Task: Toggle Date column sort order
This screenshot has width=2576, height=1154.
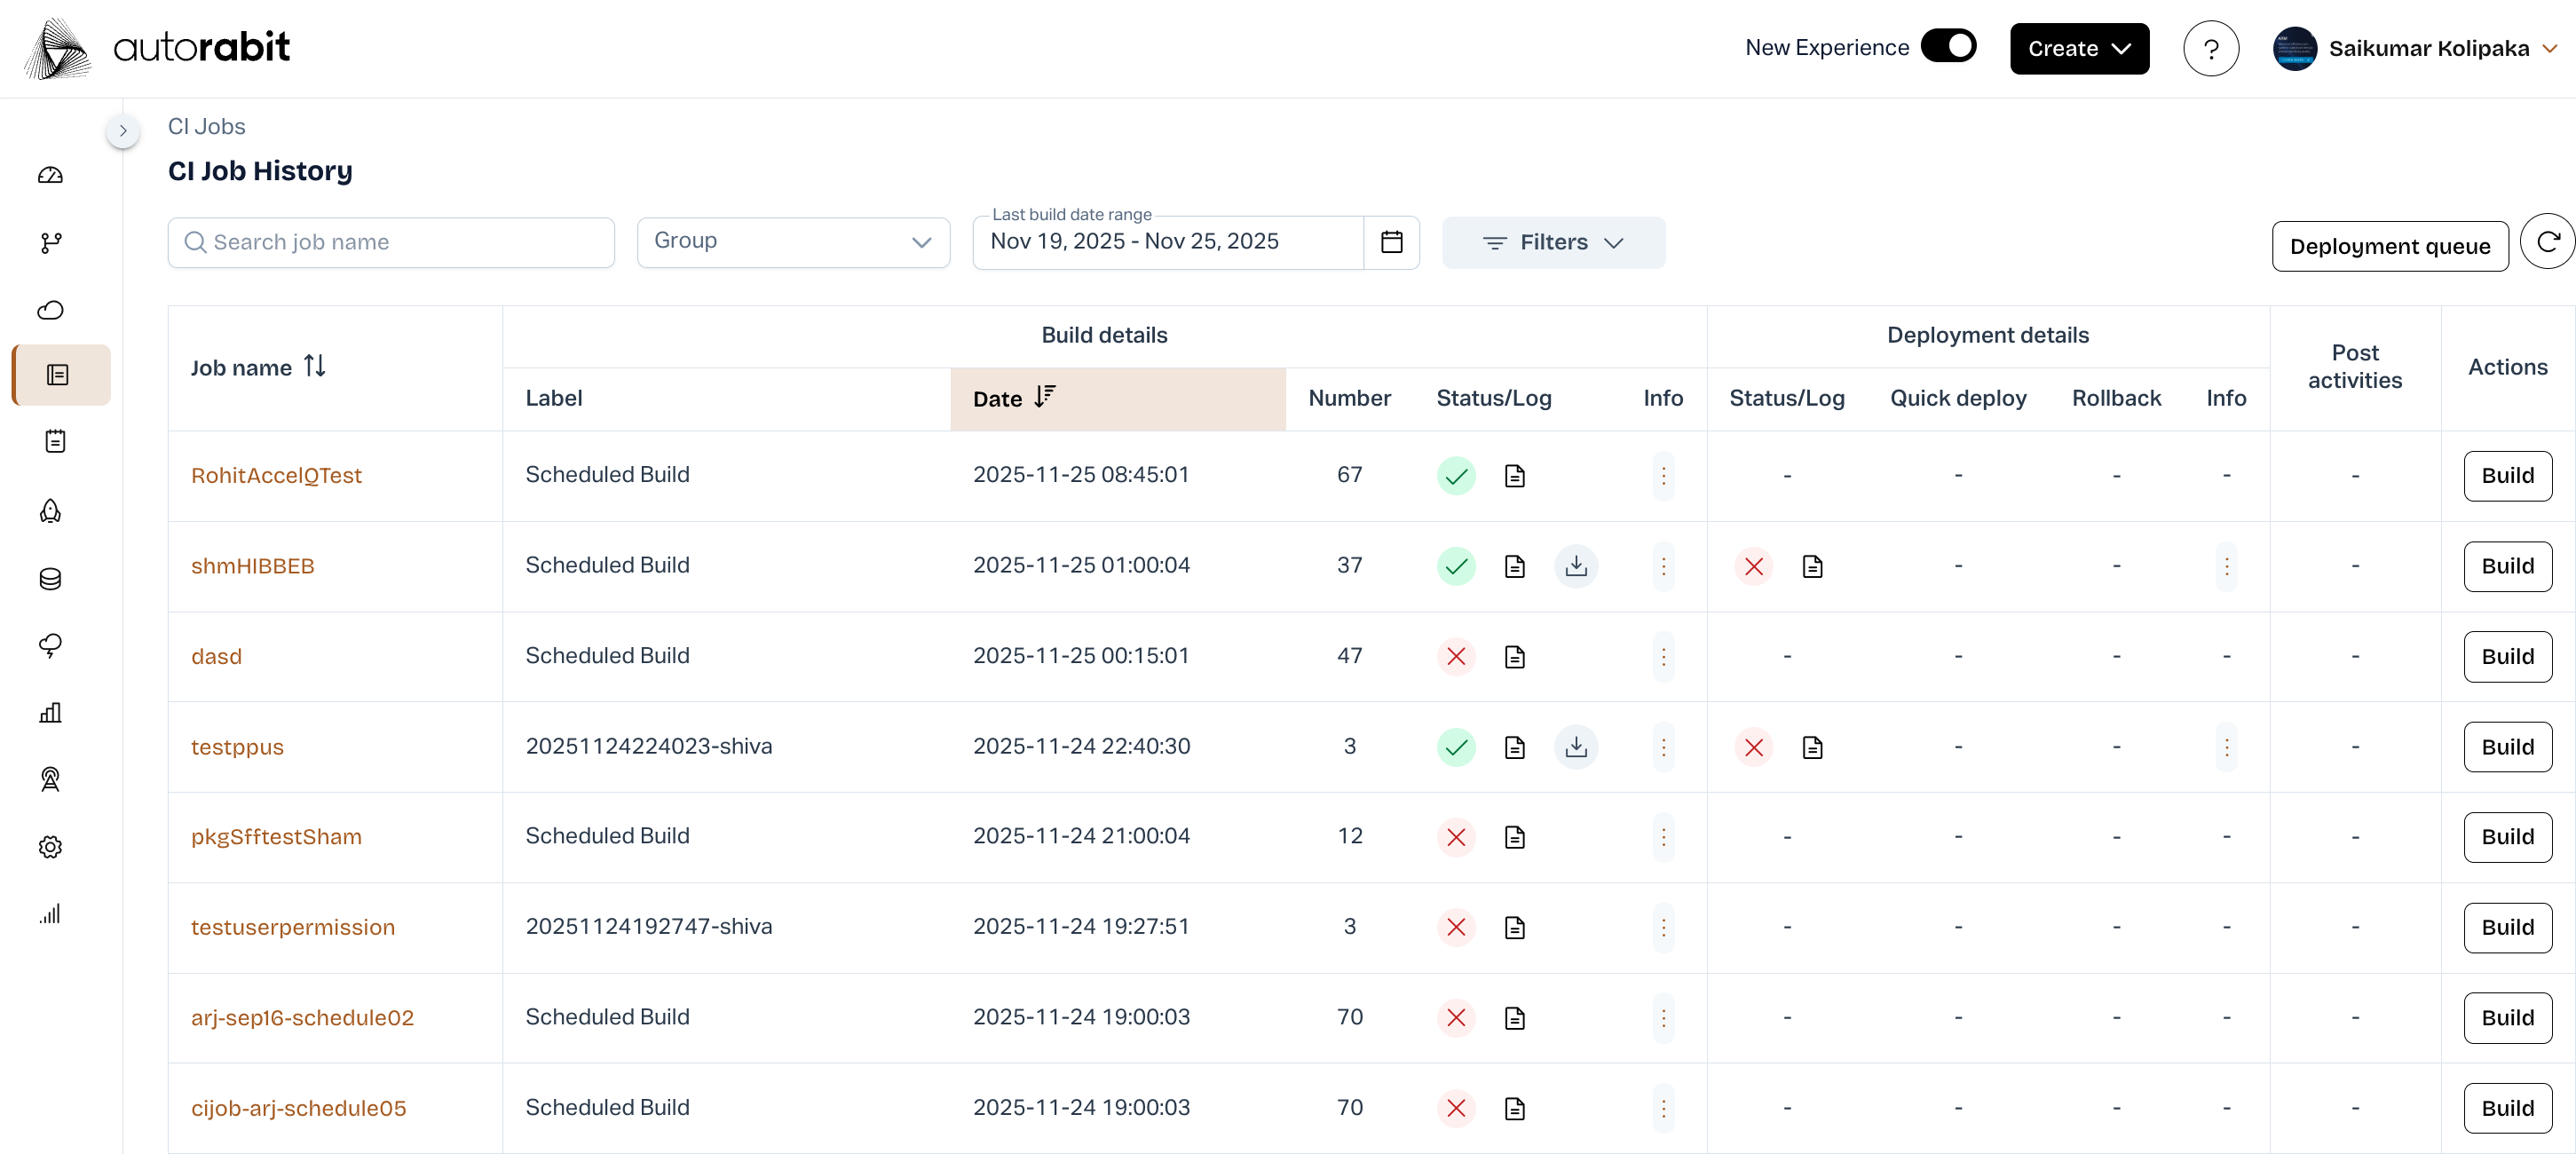Action: pos(1044,397)
